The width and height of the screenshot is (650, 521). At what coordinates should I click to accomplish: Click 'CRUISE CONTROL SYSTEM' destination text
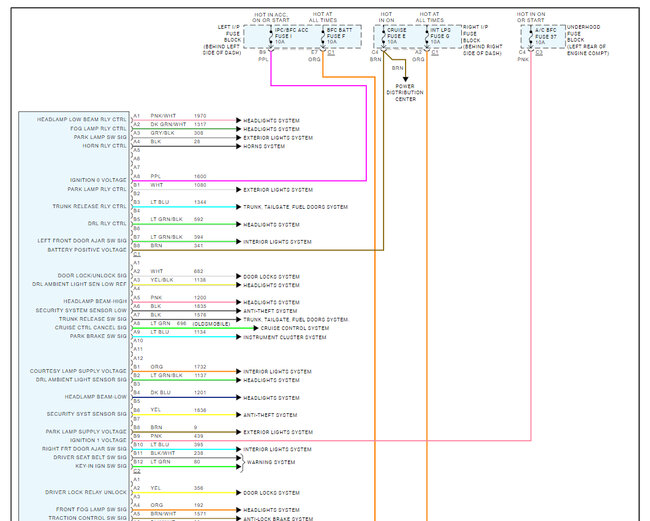(295, 328)
